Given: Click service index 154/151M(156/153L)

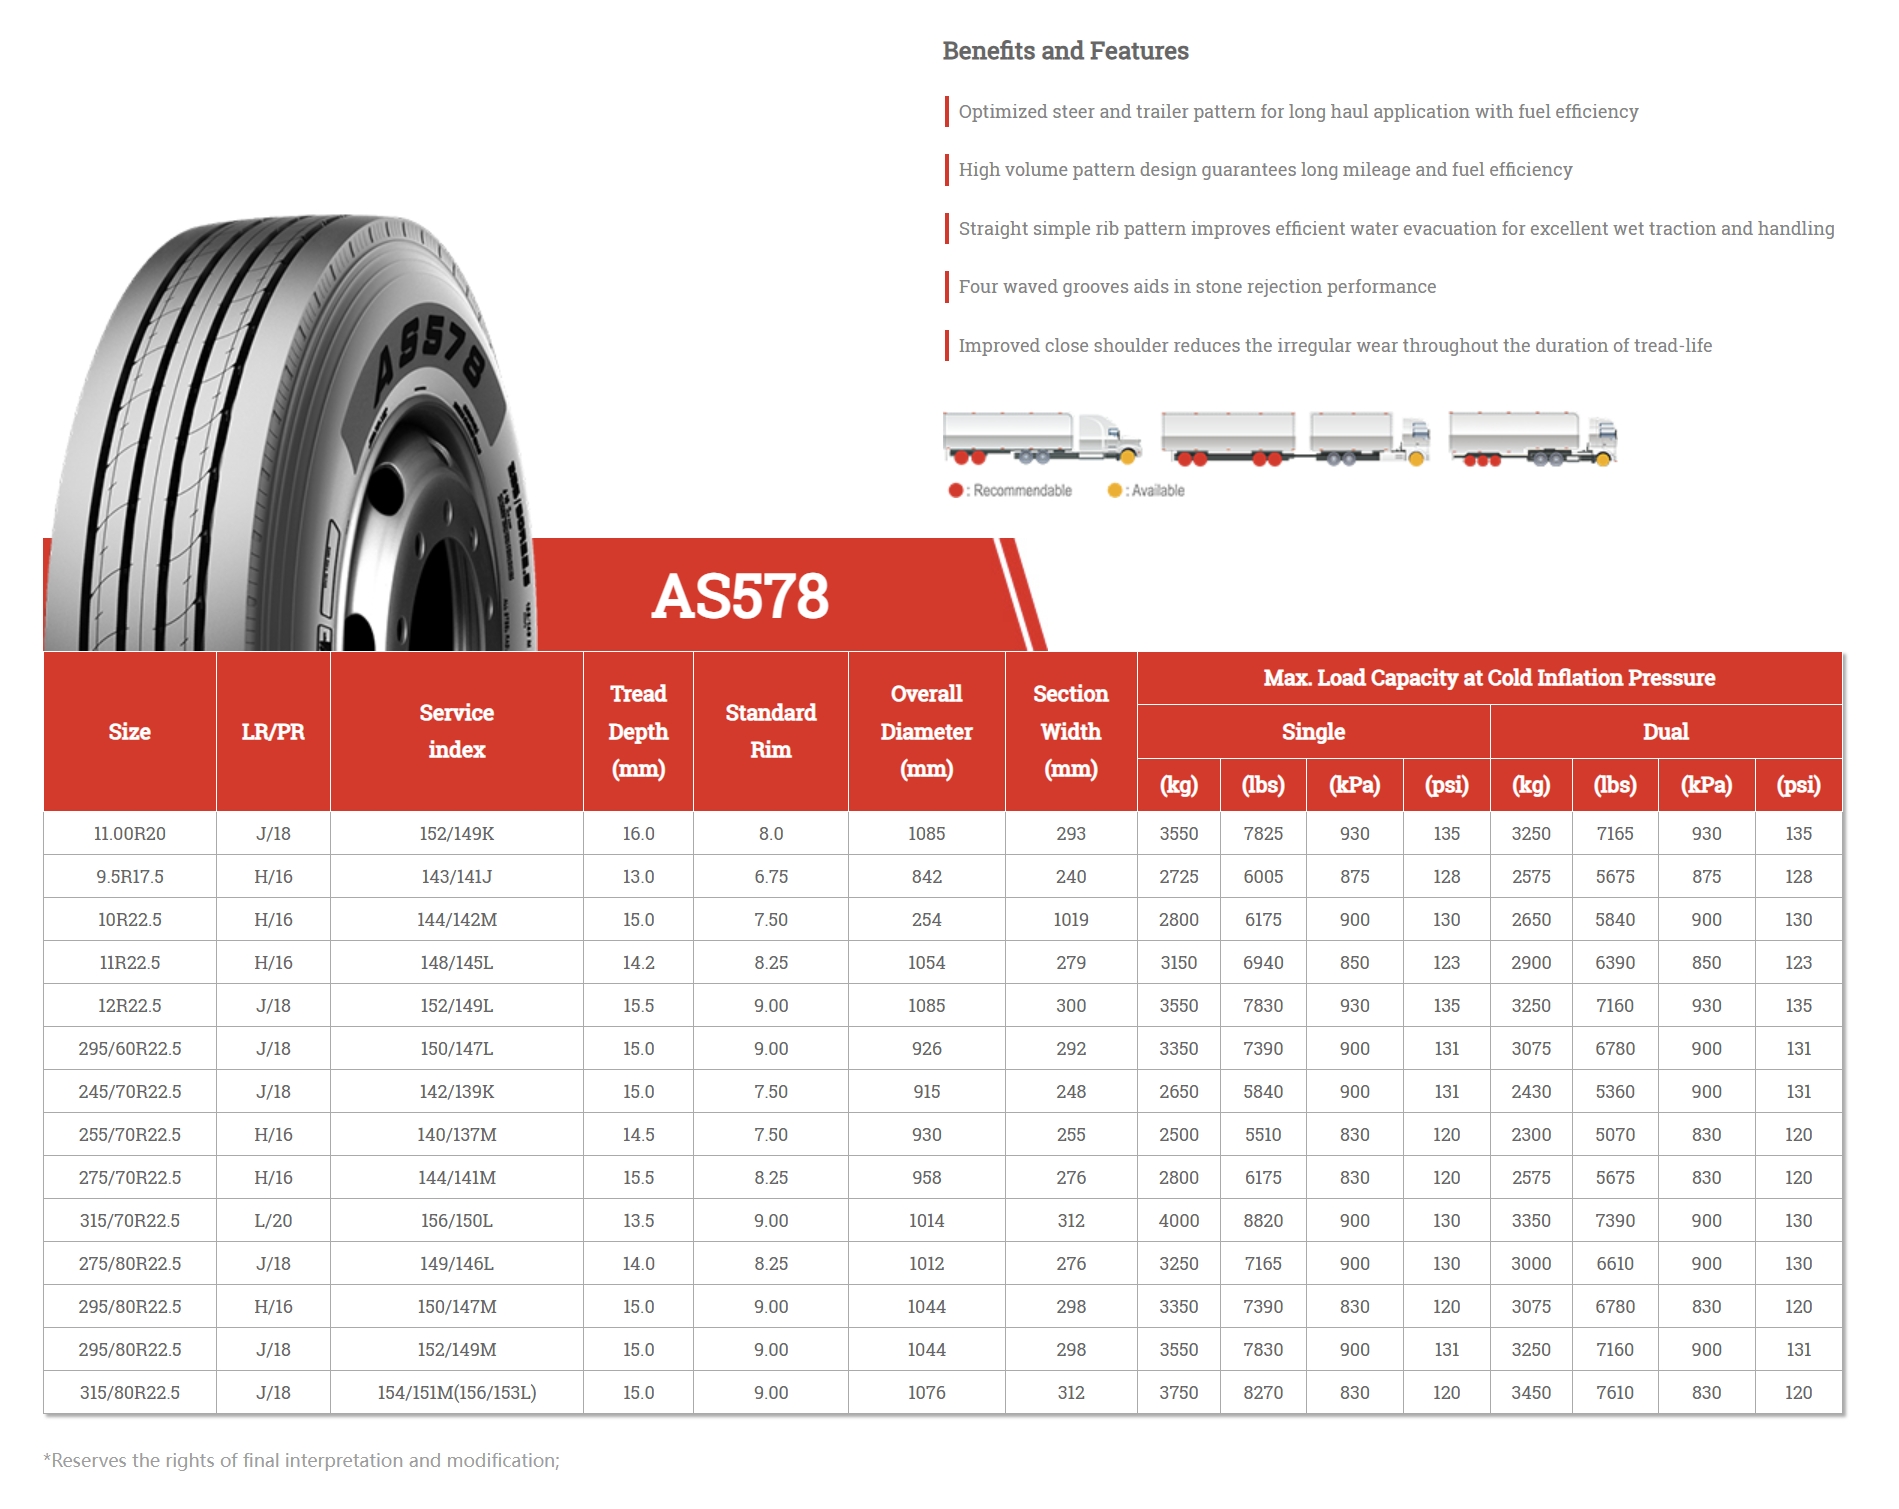Looking at the screenshot, I should [457, 1392].
